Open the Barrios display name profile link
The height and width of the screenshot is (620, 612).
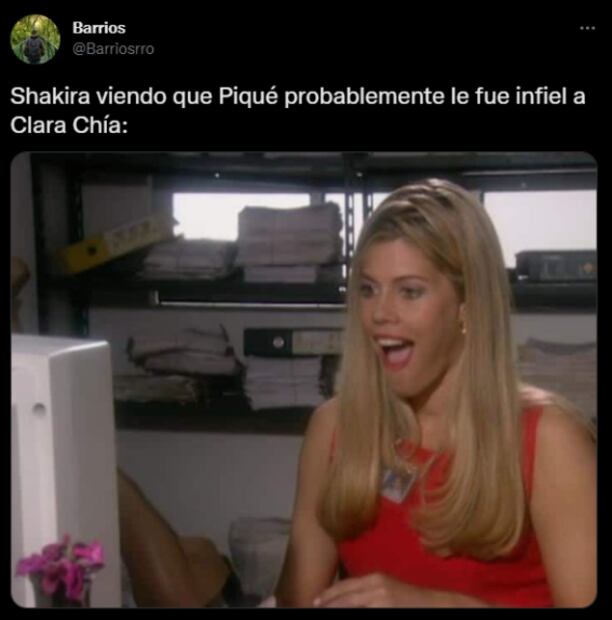point(99,28)
